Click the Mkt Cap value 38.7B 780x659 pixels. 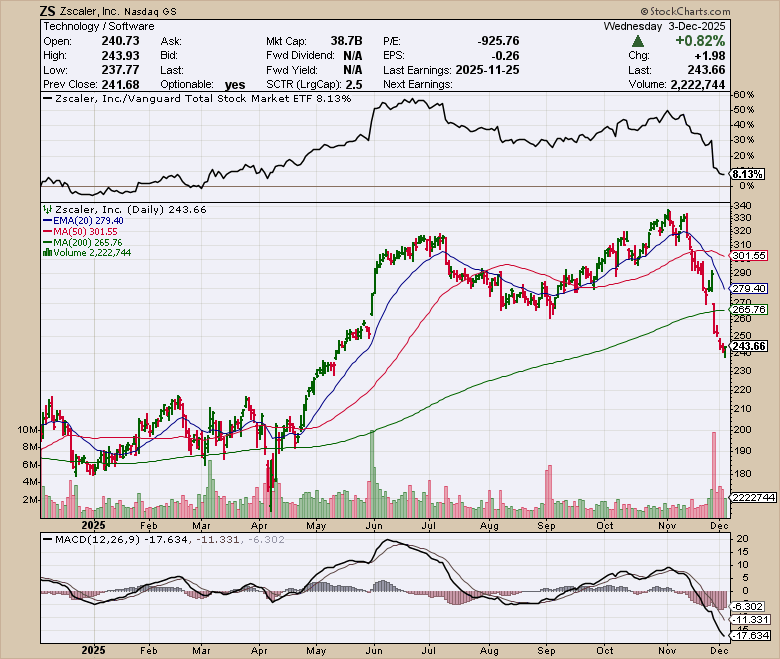click(x=347, y=41)
